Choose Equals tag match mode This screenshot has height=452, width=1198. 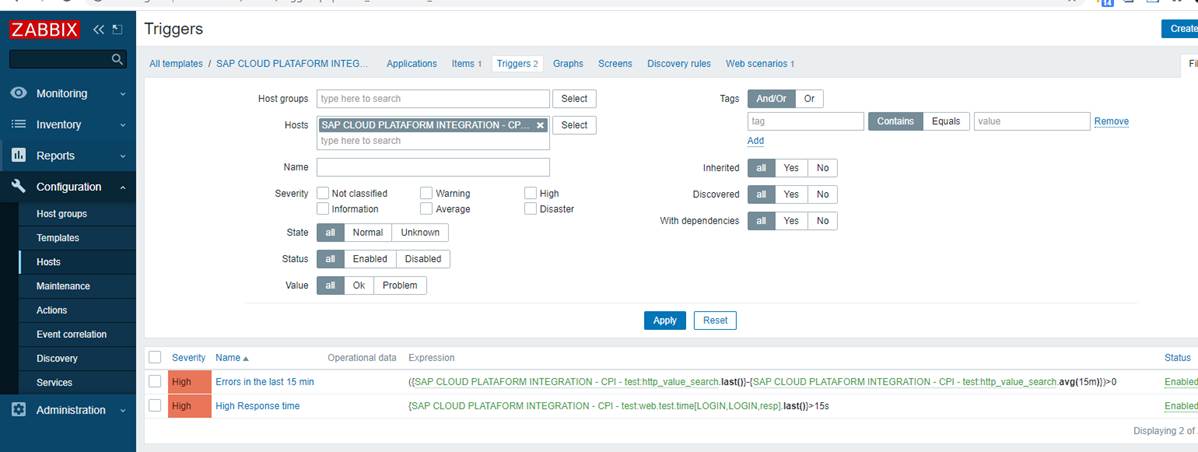pyautogui.click(x=946, y=121)
